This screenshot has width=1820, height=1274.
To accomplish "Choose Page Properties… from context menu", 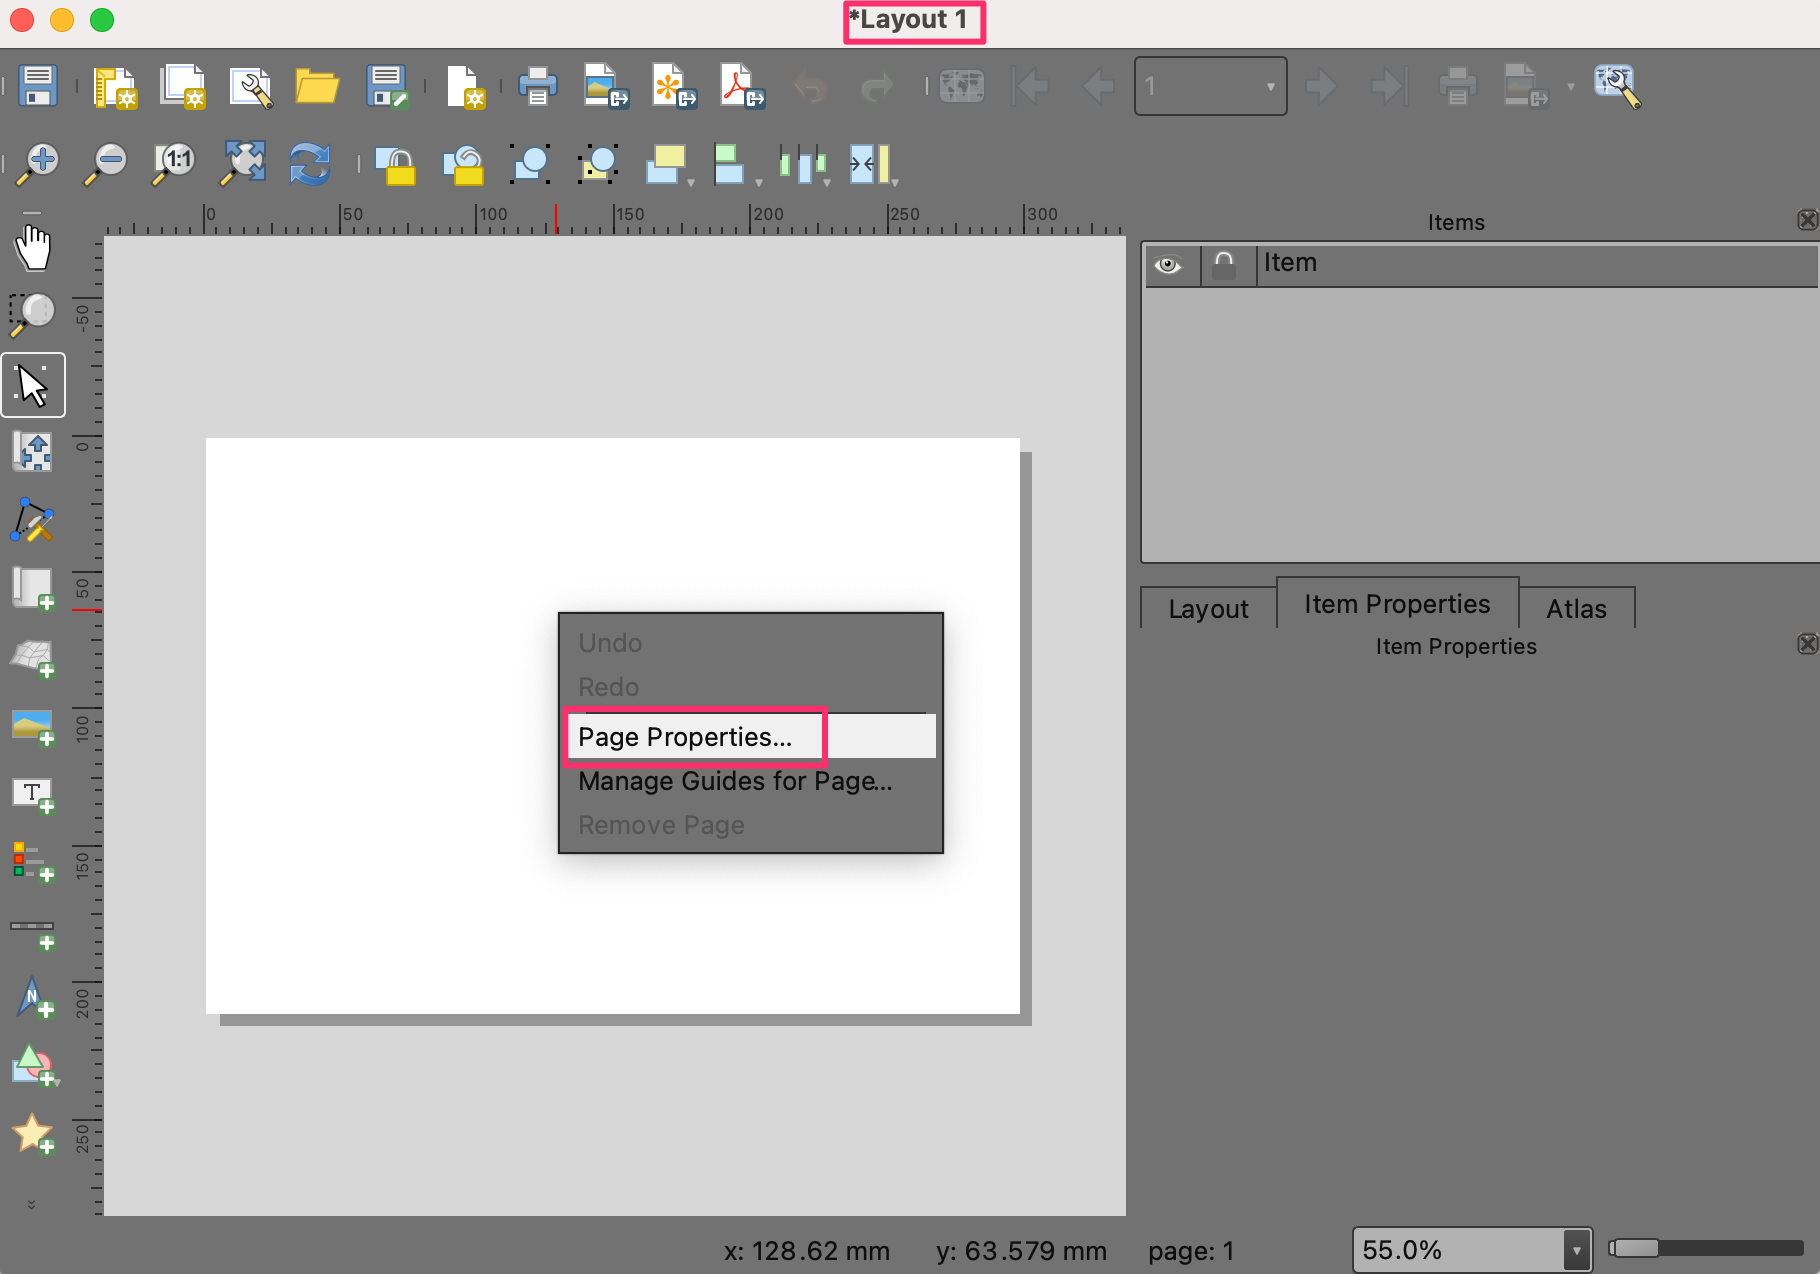I will point(686,737).
